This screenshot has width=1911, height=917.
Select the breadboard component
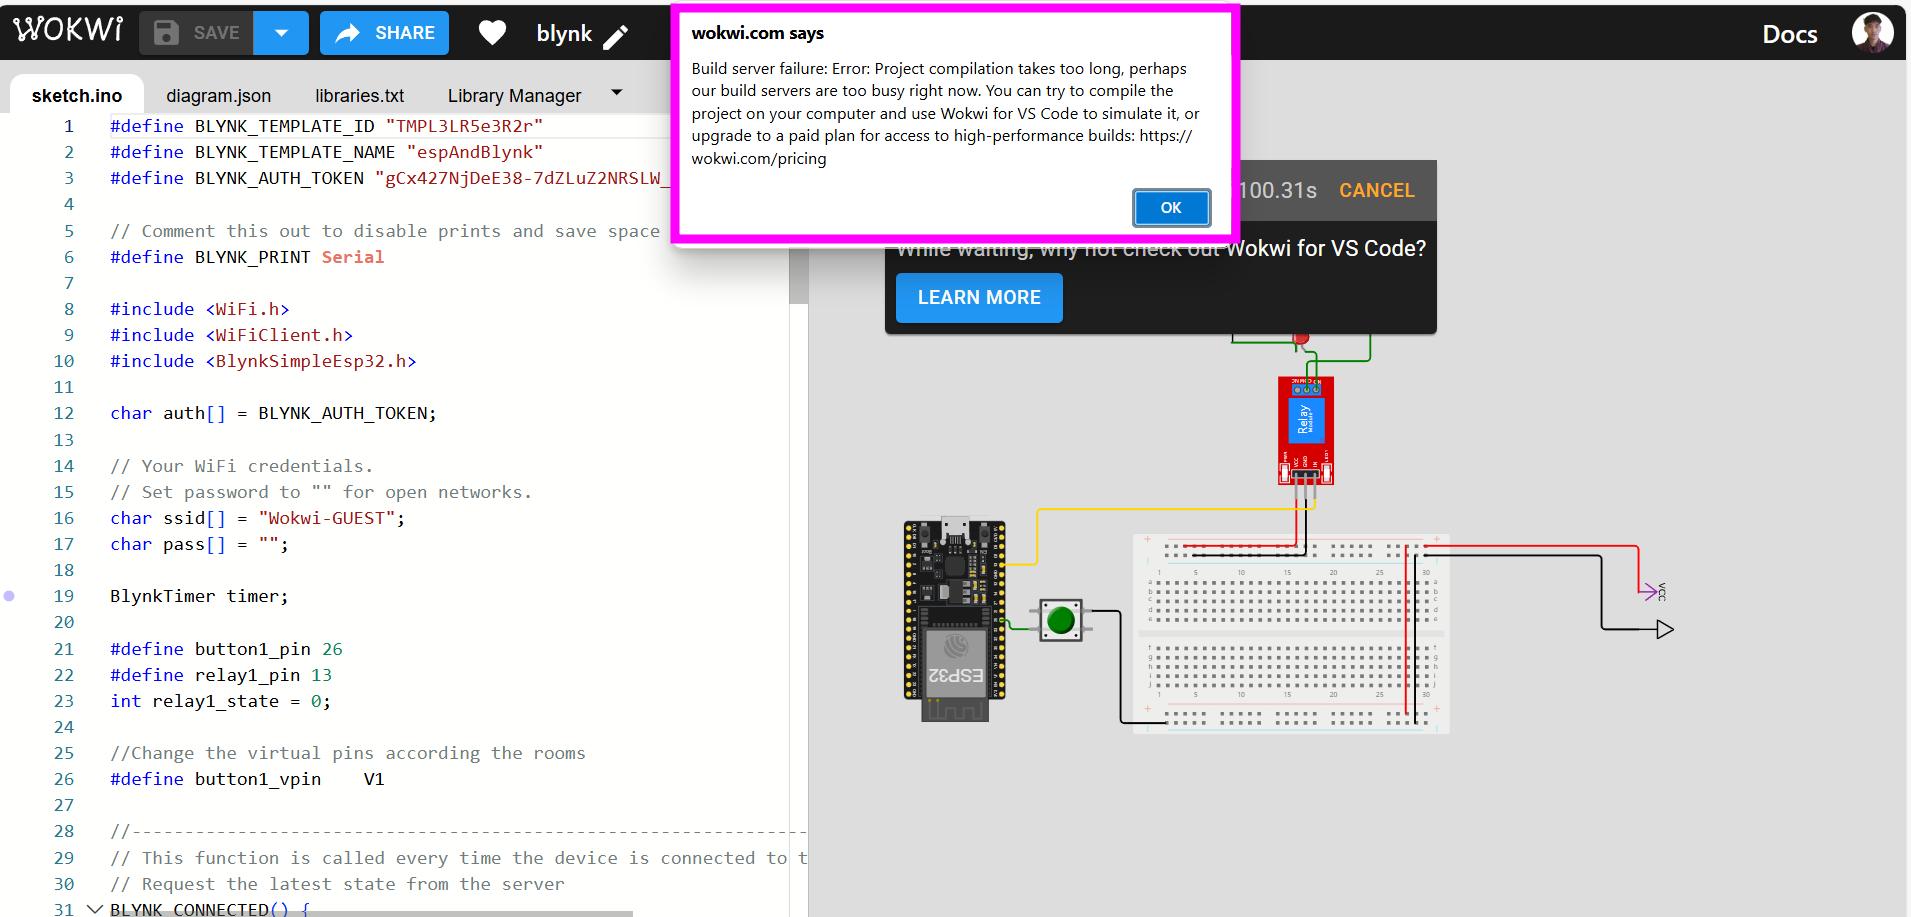[1290, 634]
